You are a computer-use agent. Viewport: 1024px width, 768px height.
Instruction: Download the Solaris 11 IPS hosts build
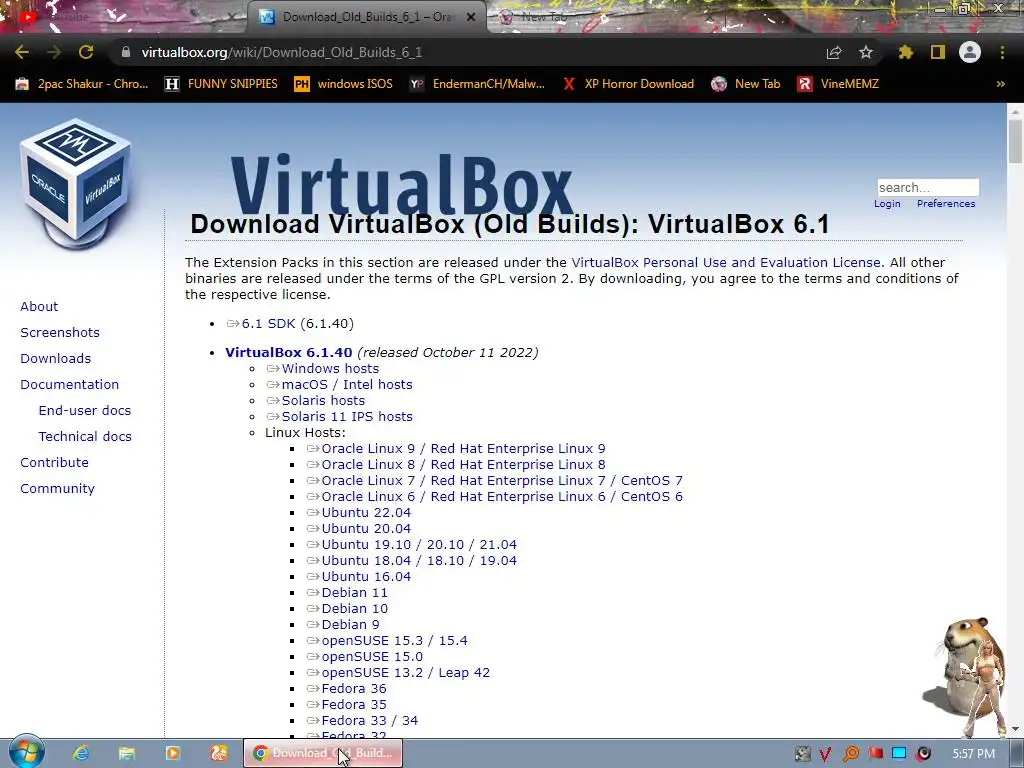coord(347,417)
